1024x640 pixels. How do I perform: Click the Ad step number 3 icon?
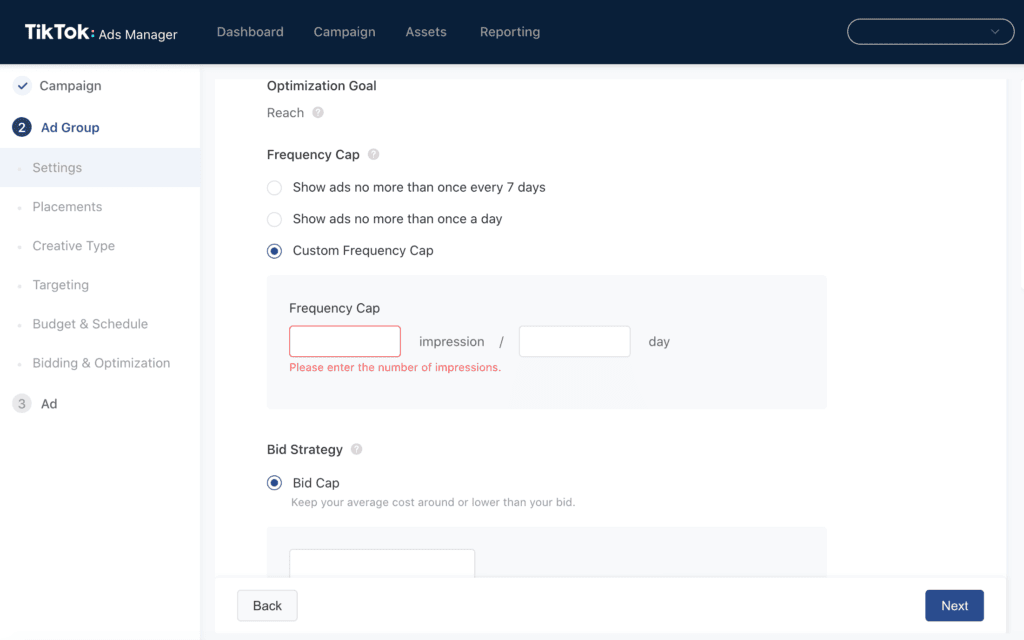tap(22, 404)
